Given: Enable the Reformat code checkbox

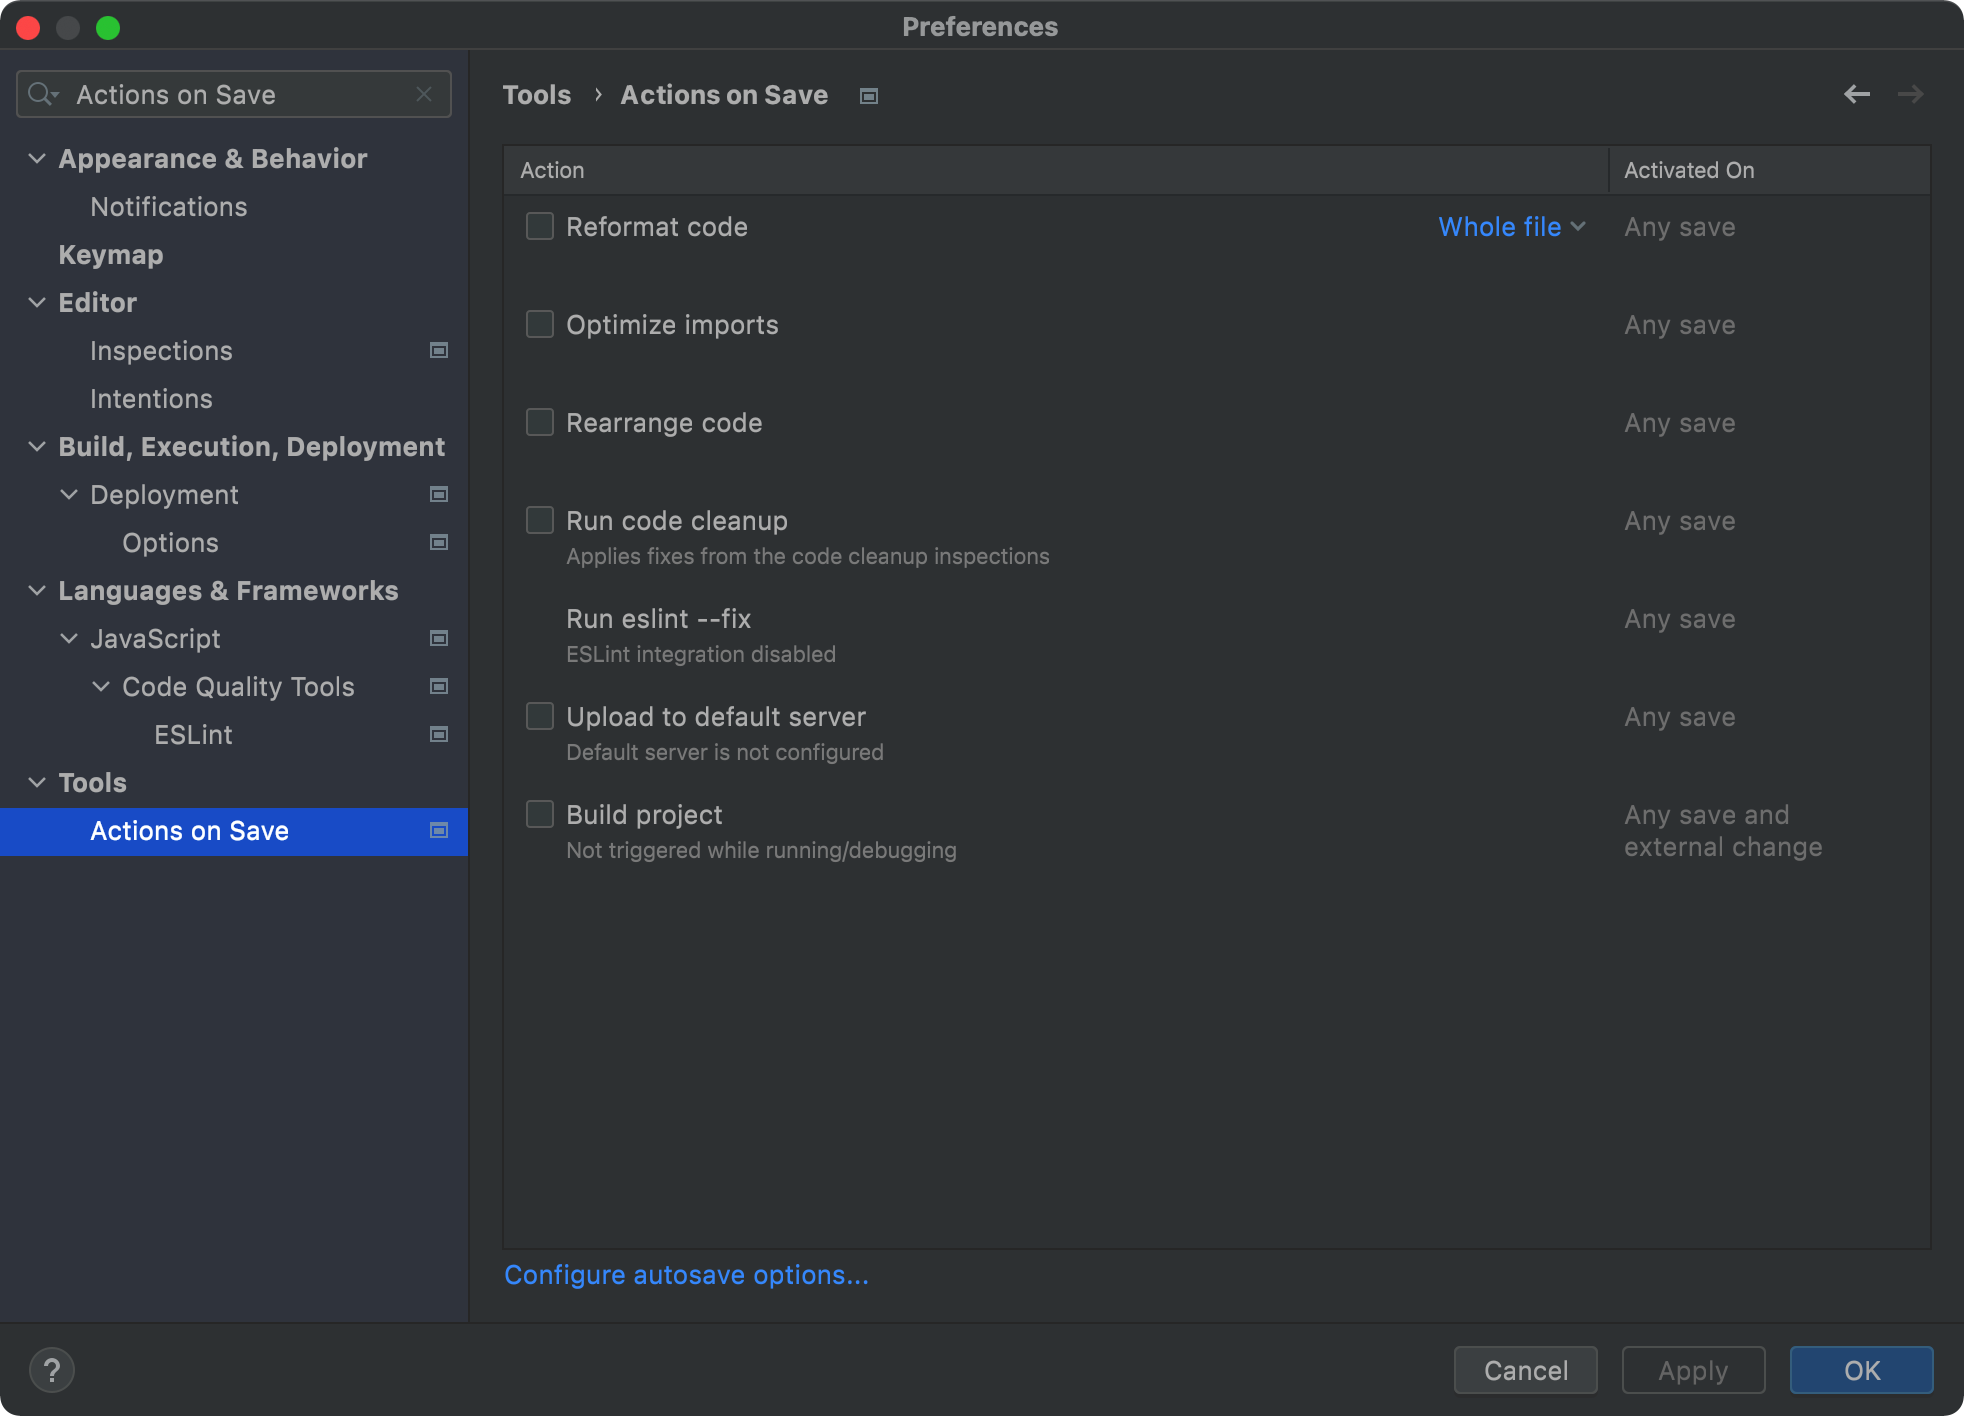Looking at the screenshot, I should click(540, 226).
